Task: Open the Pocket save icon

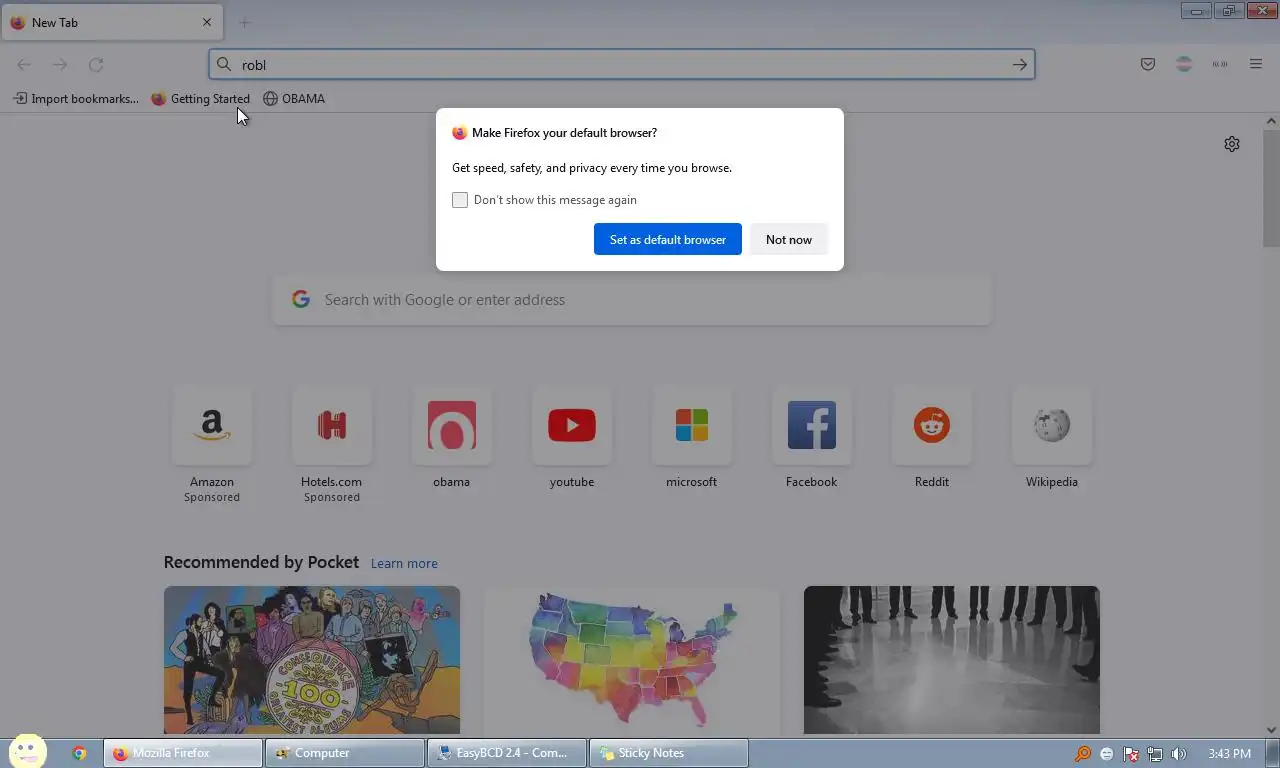Action: (1148, 65)
